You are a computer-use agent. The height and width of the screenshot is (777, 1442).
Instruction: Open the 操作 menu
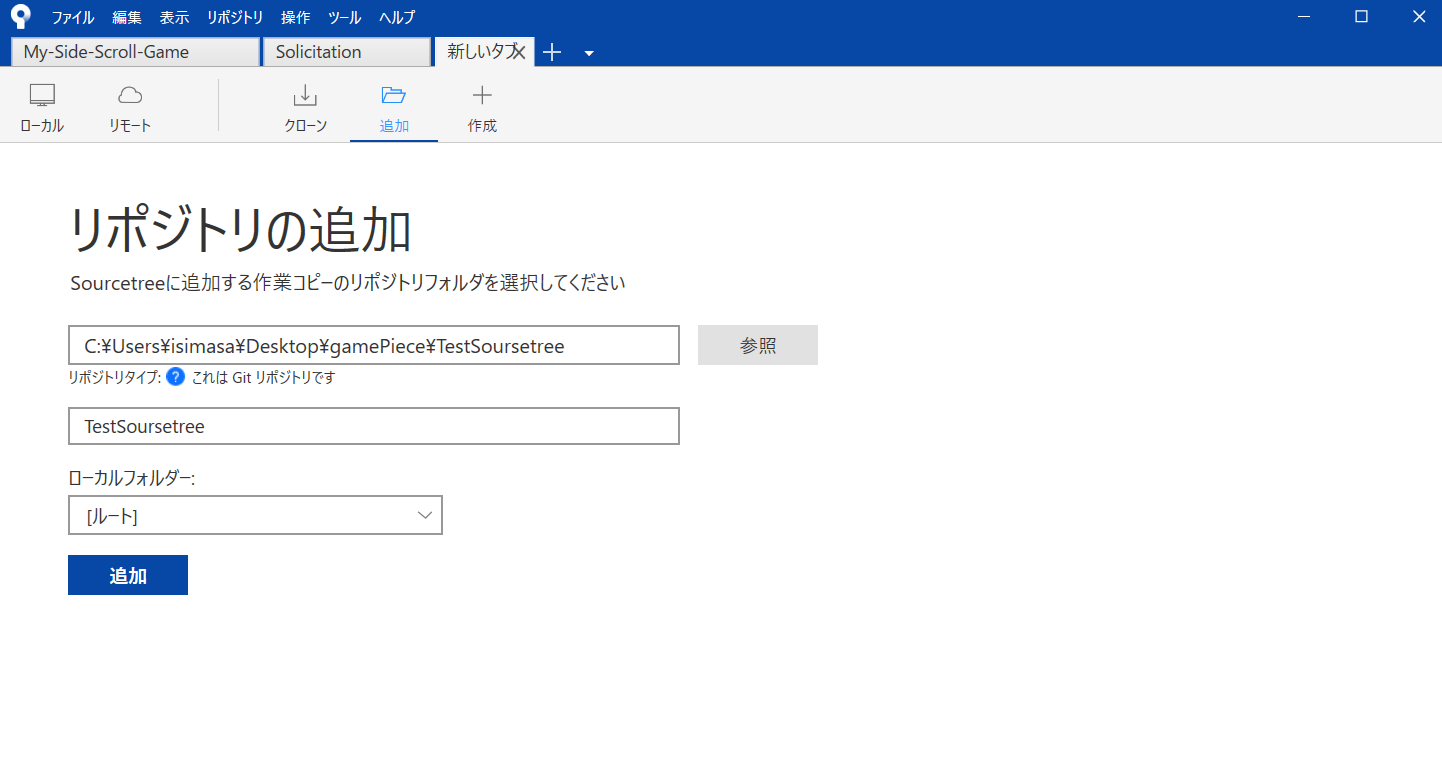295,18
